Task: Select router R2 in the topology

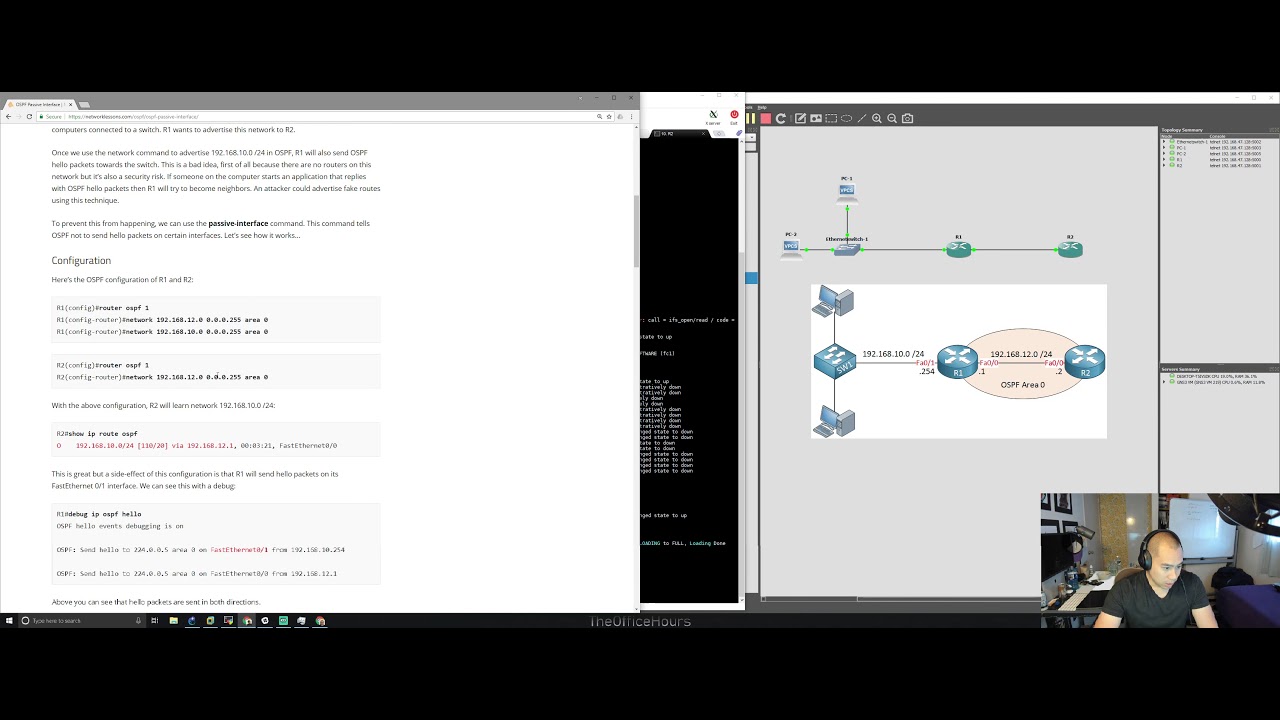Action: click(x=1070, y=249)
